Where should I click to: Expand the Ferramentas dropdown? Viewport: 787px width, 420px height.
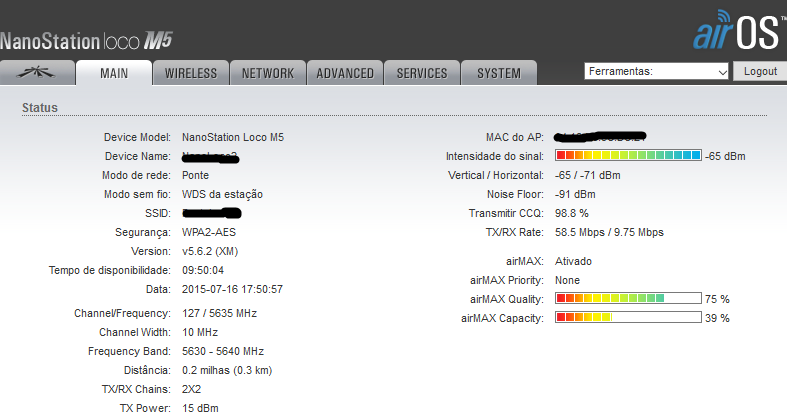[x=657, y=71]
